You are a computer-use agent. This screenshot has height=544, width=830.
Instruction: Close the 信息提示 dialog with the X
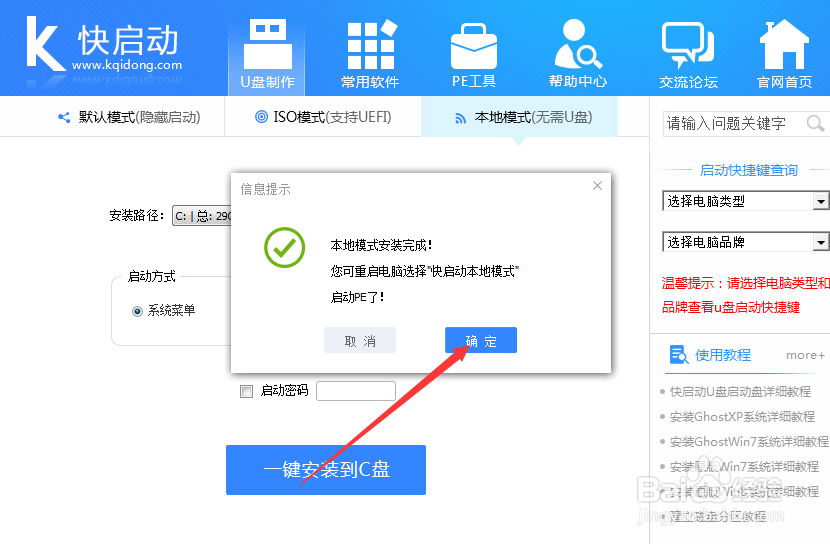click(x=598, y=186)
